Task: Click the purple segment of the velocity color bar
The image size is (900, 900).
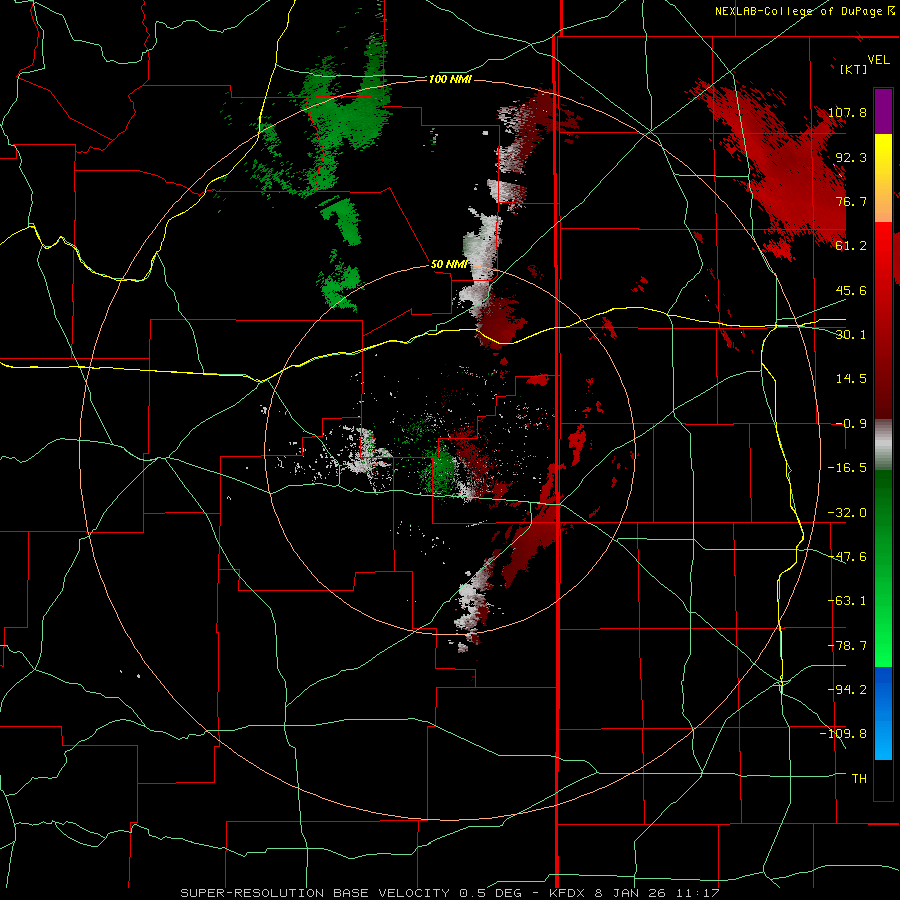Action: [x=883, y=111]
